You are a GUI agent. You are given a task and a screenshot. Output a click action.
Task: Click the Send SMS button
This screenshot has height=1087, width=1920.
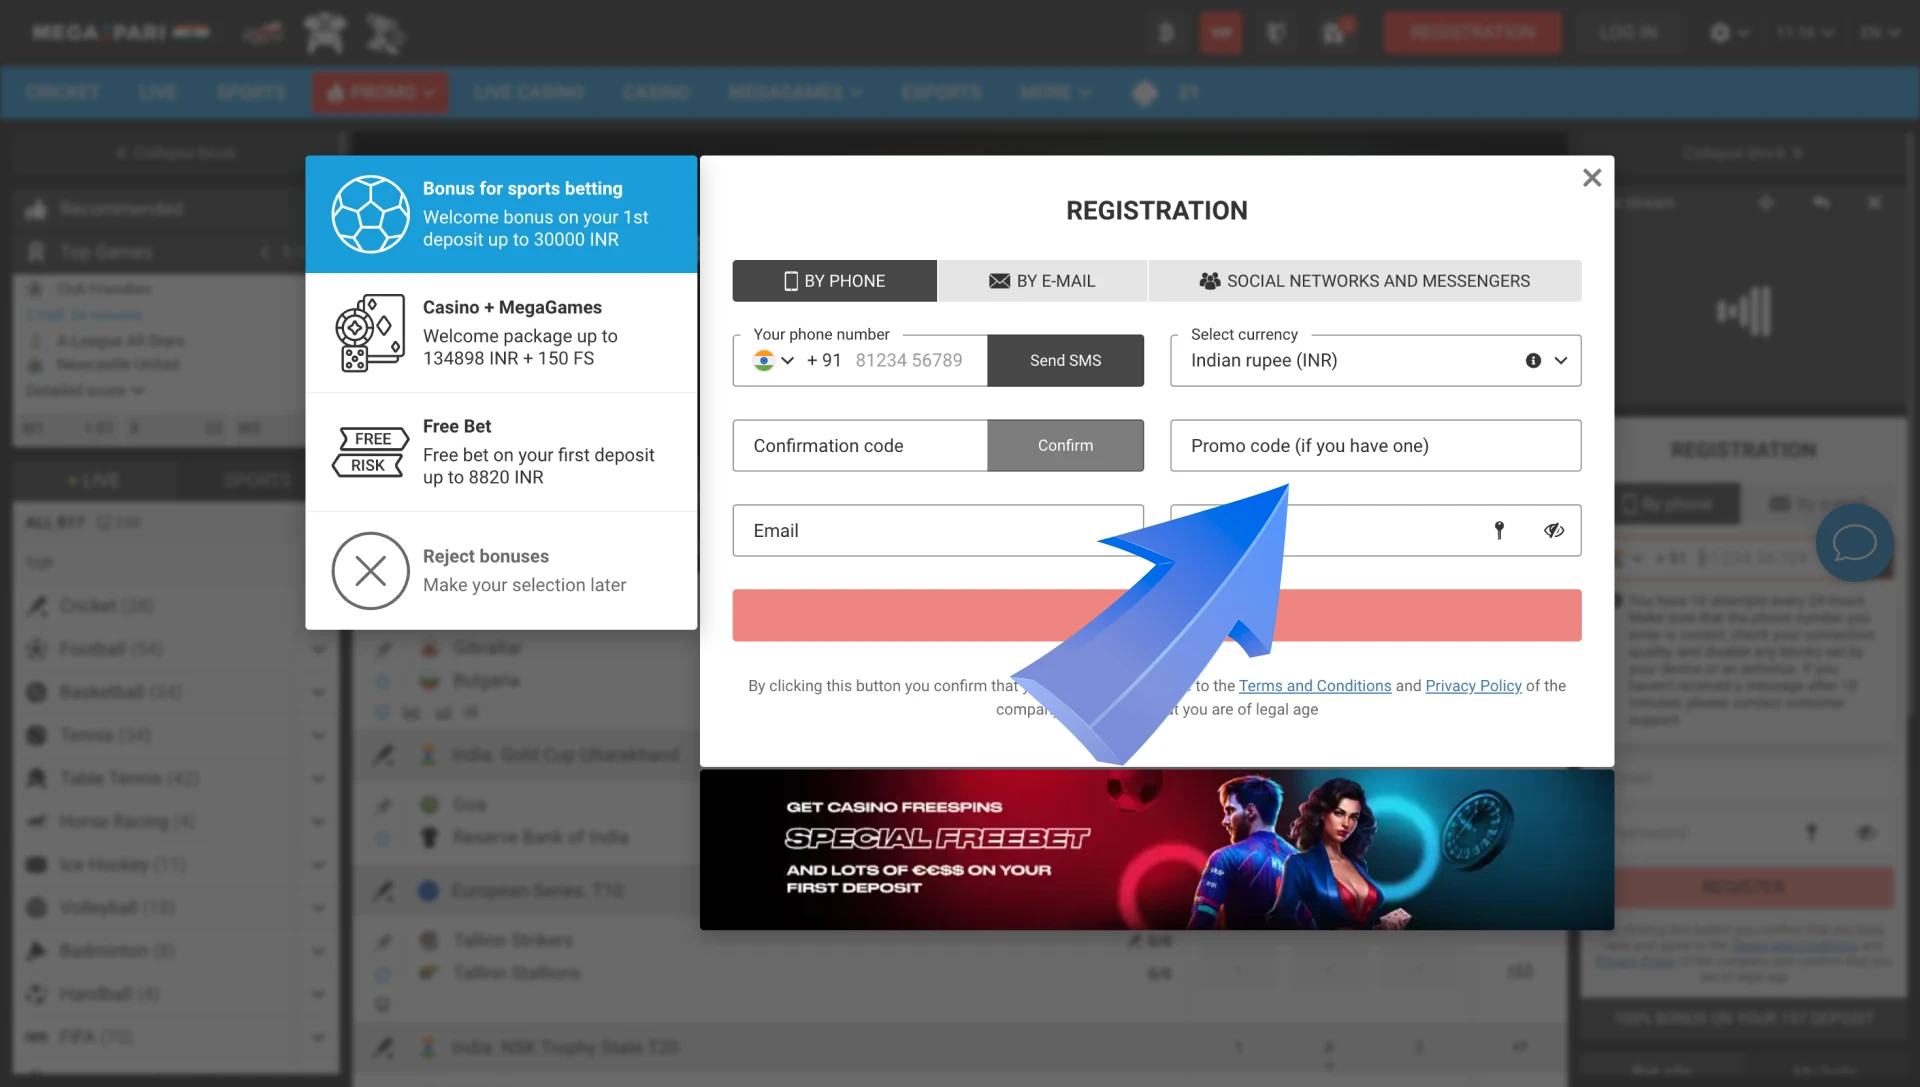1065,361
